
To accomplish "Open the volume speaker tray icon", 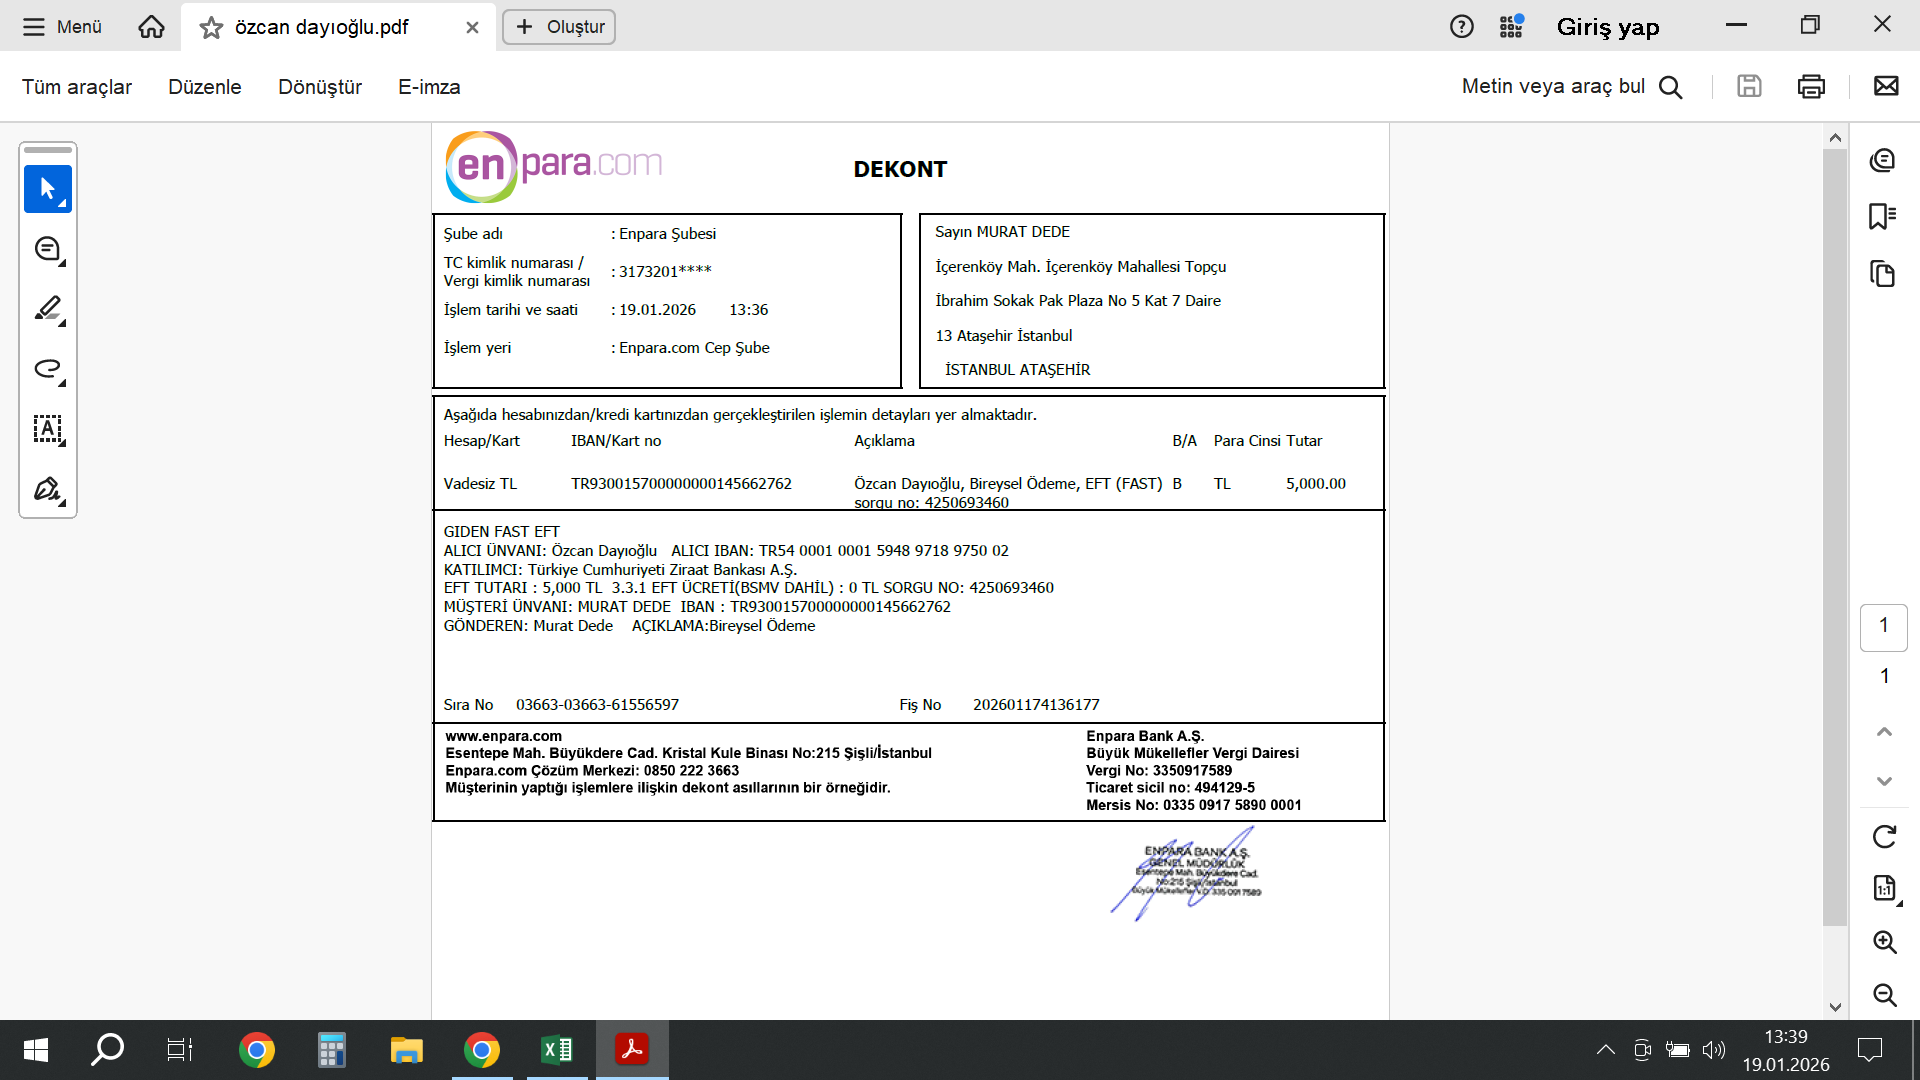I will coord(1714,1050).
